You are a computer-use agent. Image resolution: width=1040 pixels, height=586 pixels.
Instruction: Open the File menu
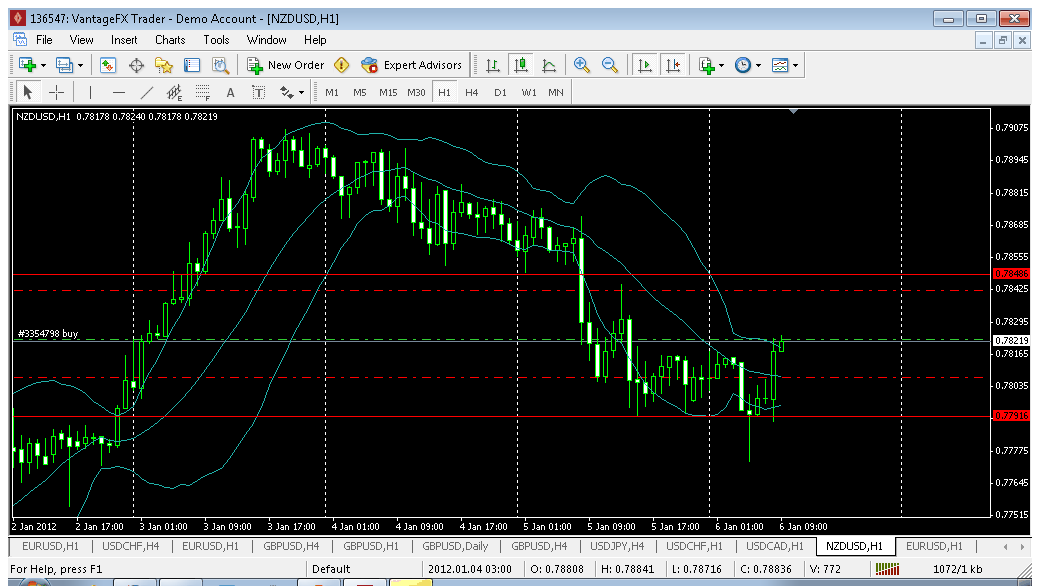[44, 40]
